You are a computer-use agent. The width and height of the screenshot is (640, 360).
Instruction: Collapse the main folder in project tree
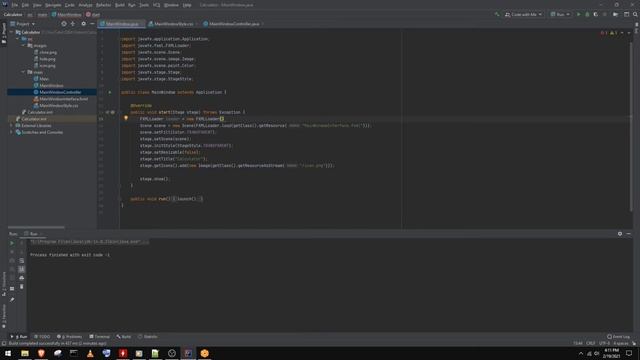(23, 72)
